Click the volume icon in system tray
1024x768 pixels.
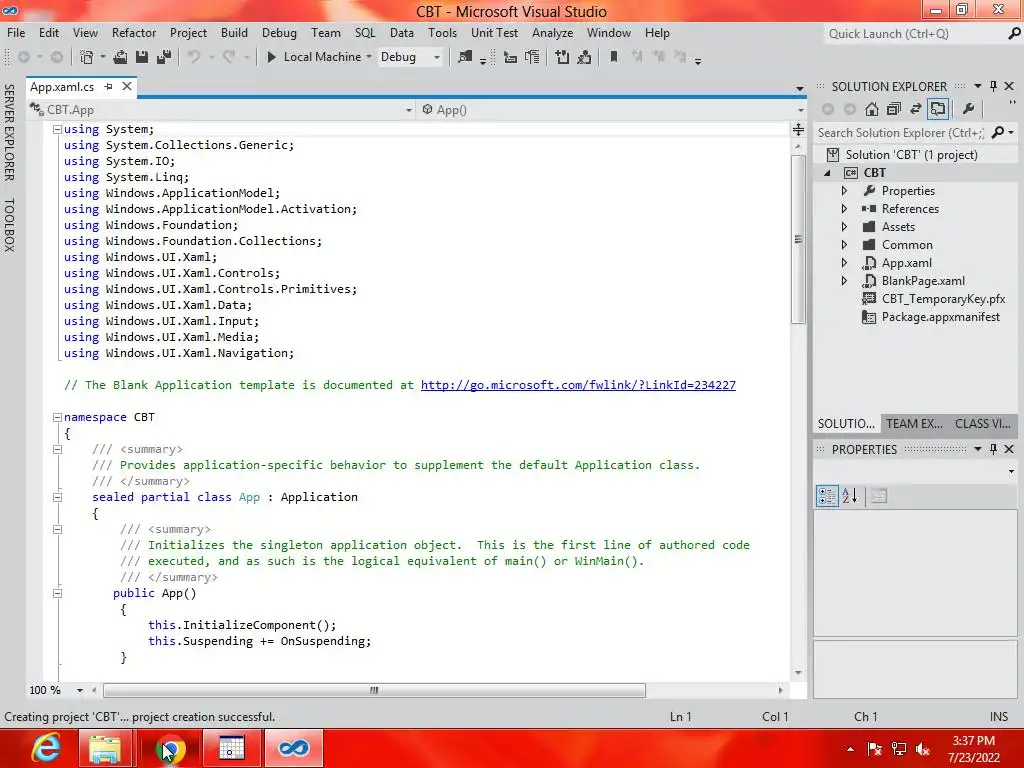coord(923,749)
